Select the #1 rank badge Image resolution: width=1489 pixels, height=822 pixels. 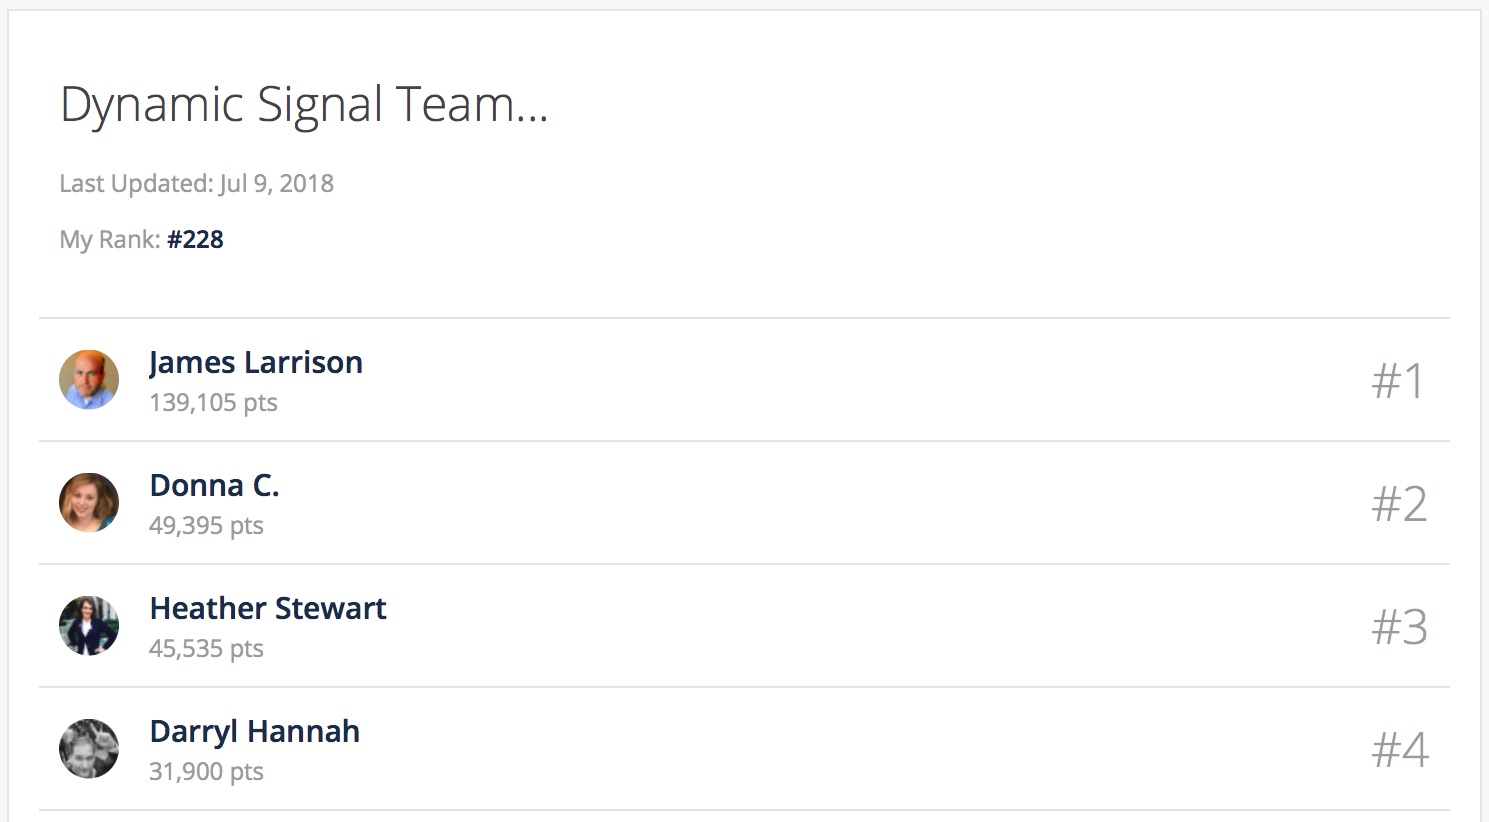pos(1398,380)
